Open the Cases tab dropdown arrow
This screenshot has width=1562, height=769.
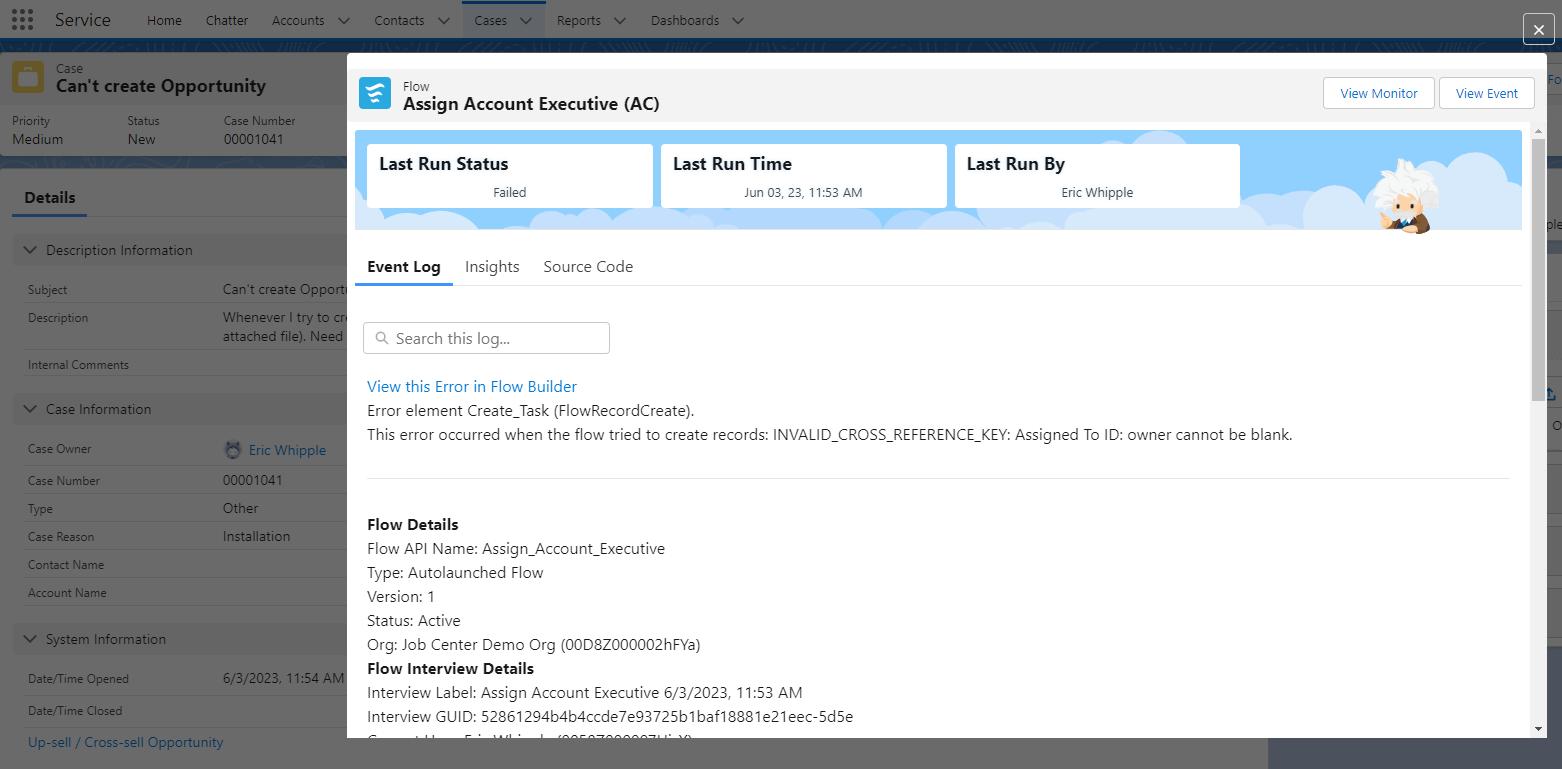pos(525,21)
